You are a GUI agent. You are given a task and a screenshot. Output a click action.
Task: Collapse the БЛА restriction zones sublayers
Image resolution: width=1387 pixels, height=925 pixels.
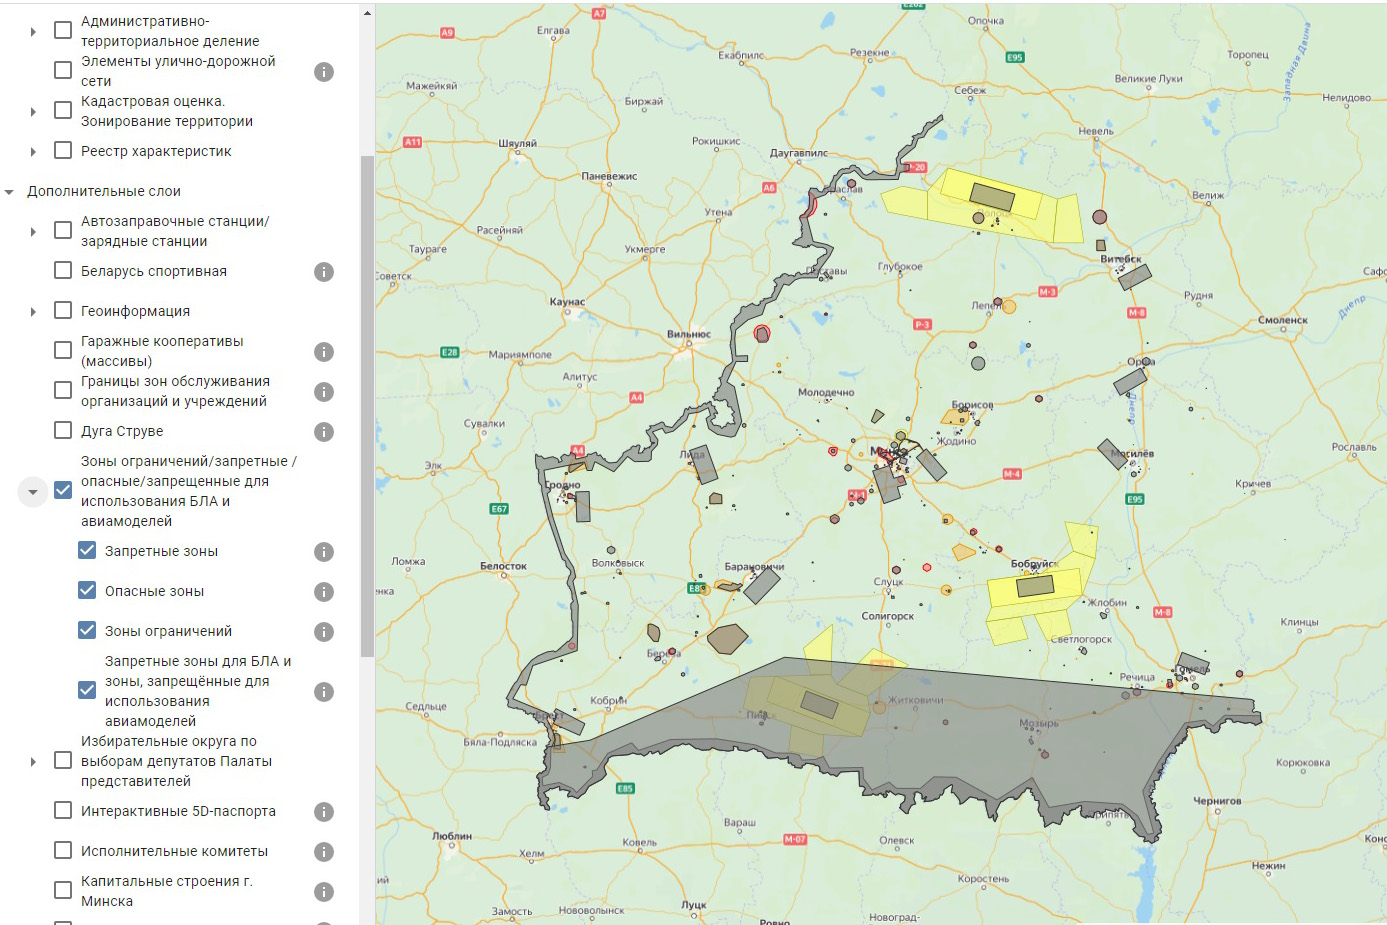coord(33,492)
